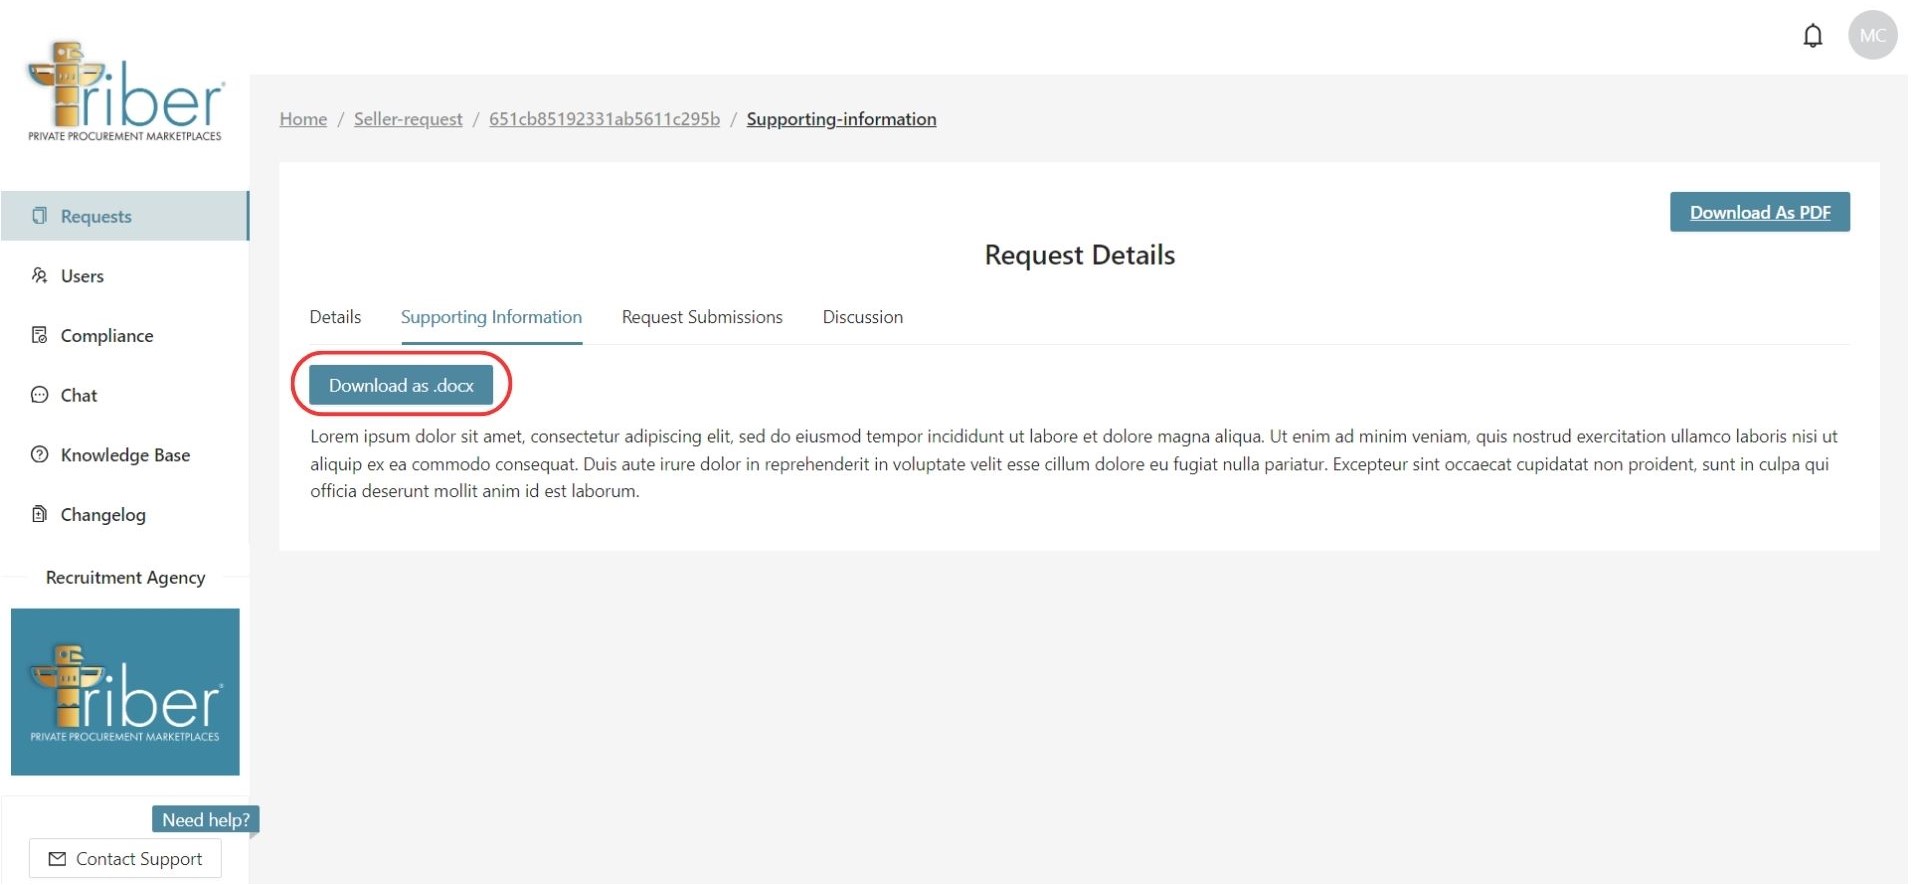
Task: Switch to the Request Submissions tab
Action: coord(702,317)
